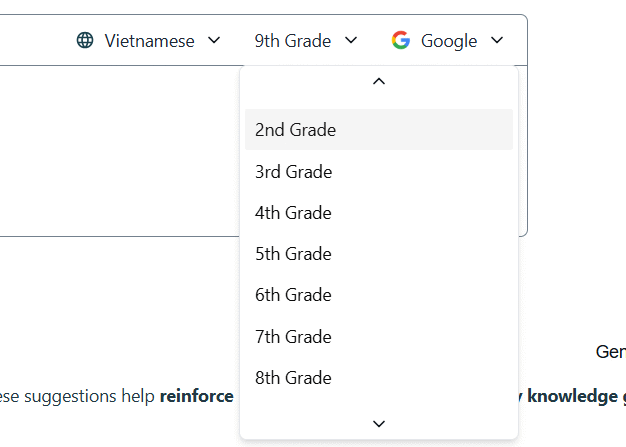This screenshot has height=447, width=626.
Task: Click the Vietnamese language label
Action: click(x=149, y=41)
